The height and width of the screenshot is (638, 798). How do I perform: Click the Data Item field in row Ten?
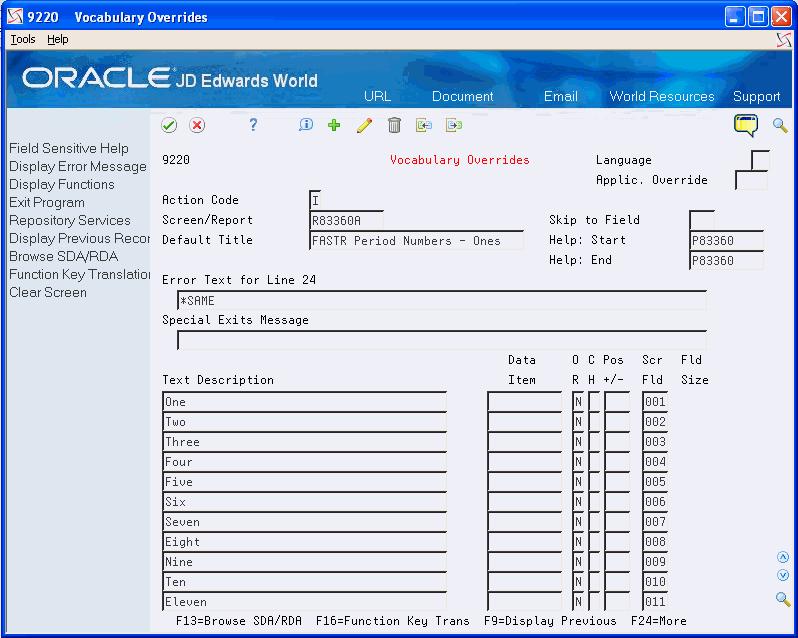524,582
